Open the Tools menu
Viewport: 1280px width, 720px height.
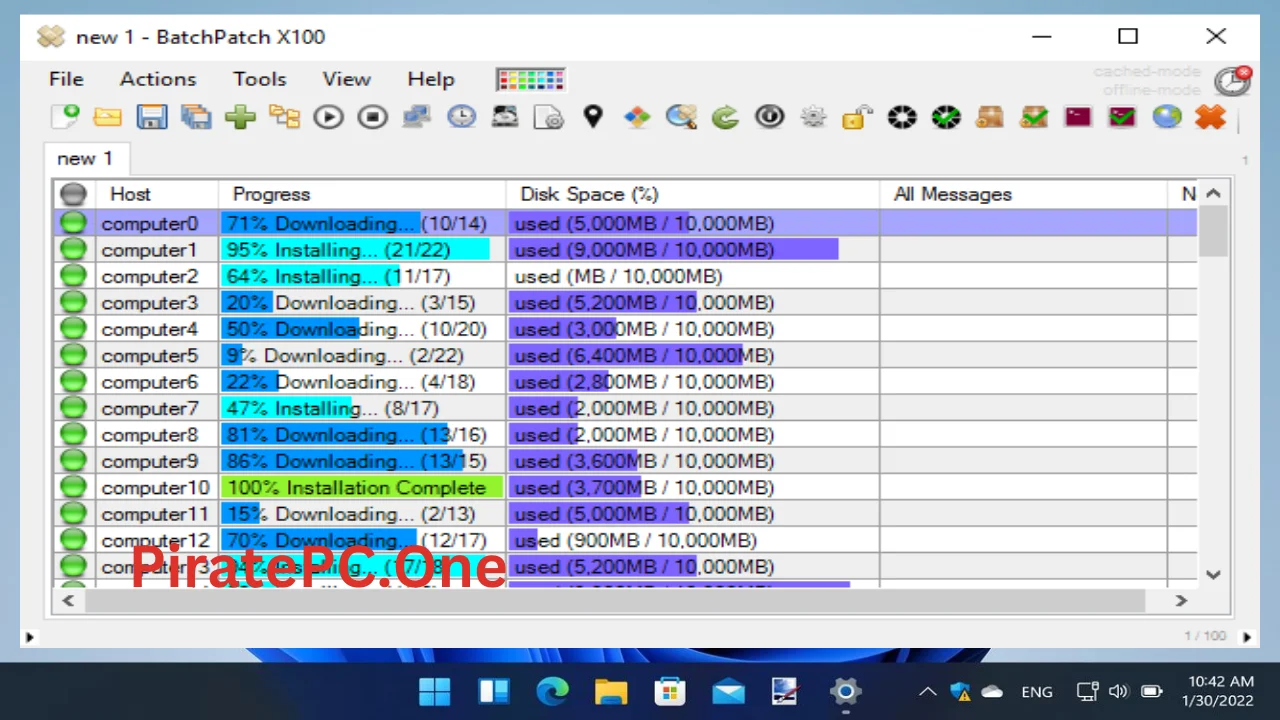(x=260, y=79)
